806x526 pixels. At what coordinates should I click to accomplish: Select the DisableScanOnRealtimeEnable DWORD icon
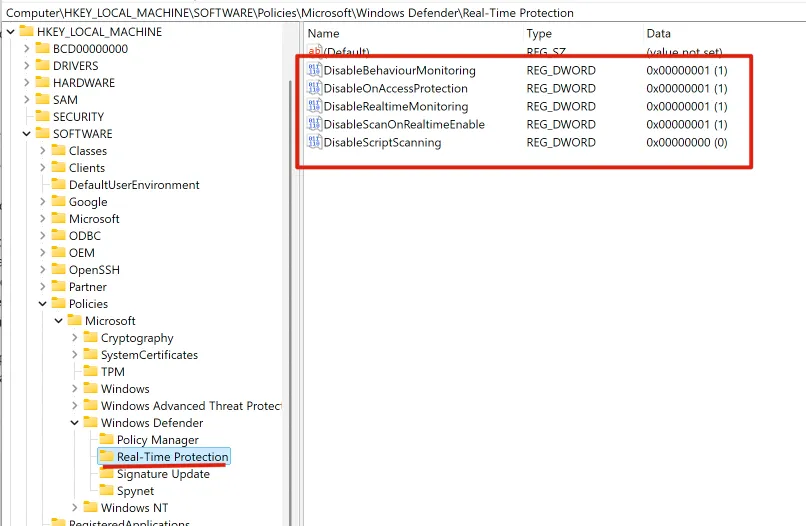point(315,125)
